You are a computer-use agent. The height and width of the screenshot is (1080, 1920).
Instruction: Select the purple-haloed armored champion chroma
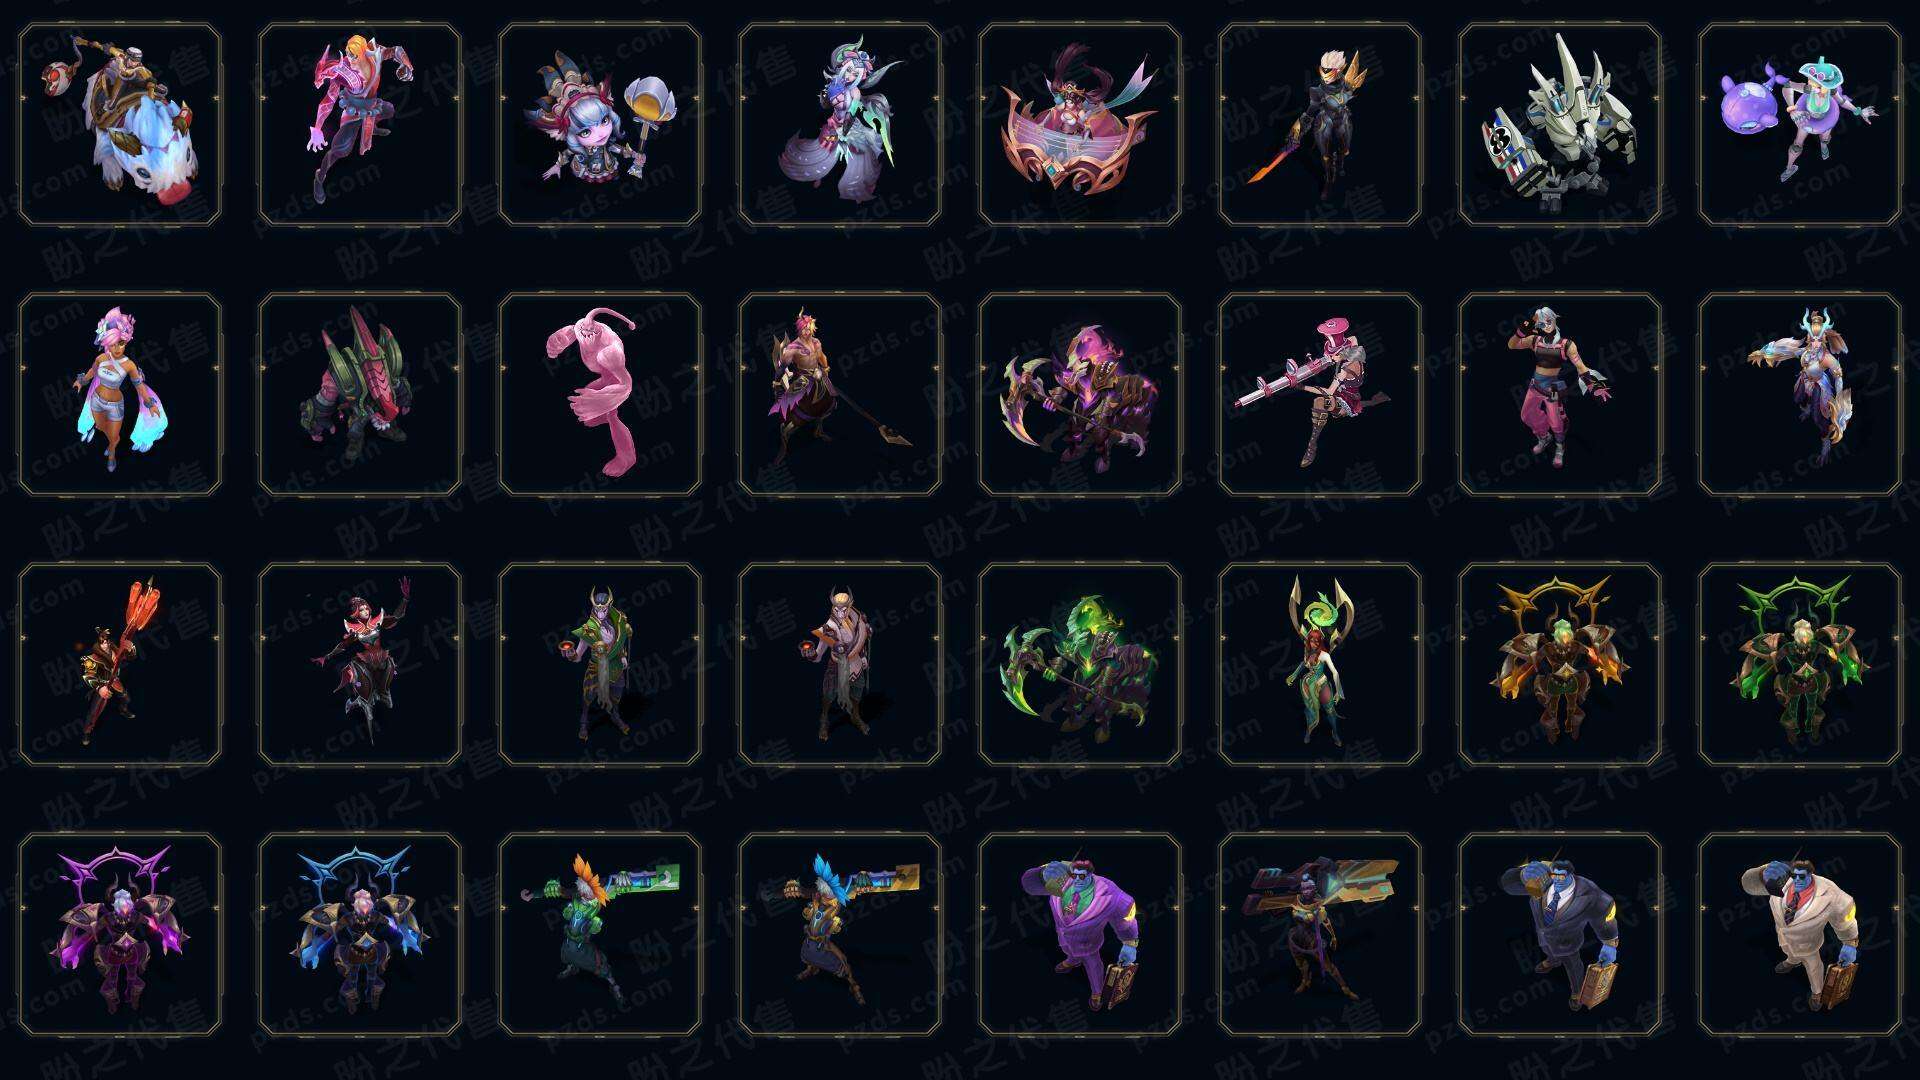tap(120, 934)
